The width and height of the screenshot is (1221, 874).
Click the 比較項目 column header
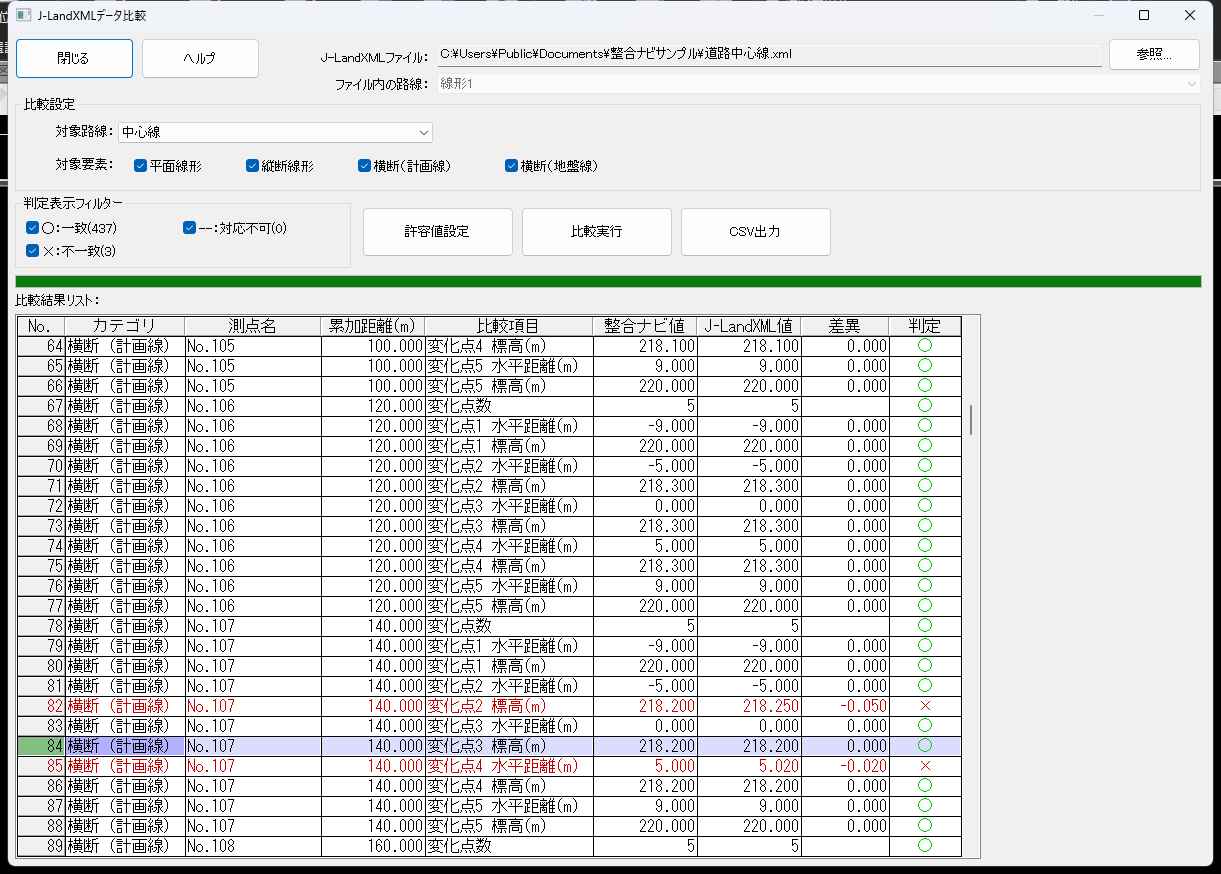[509, 326]
